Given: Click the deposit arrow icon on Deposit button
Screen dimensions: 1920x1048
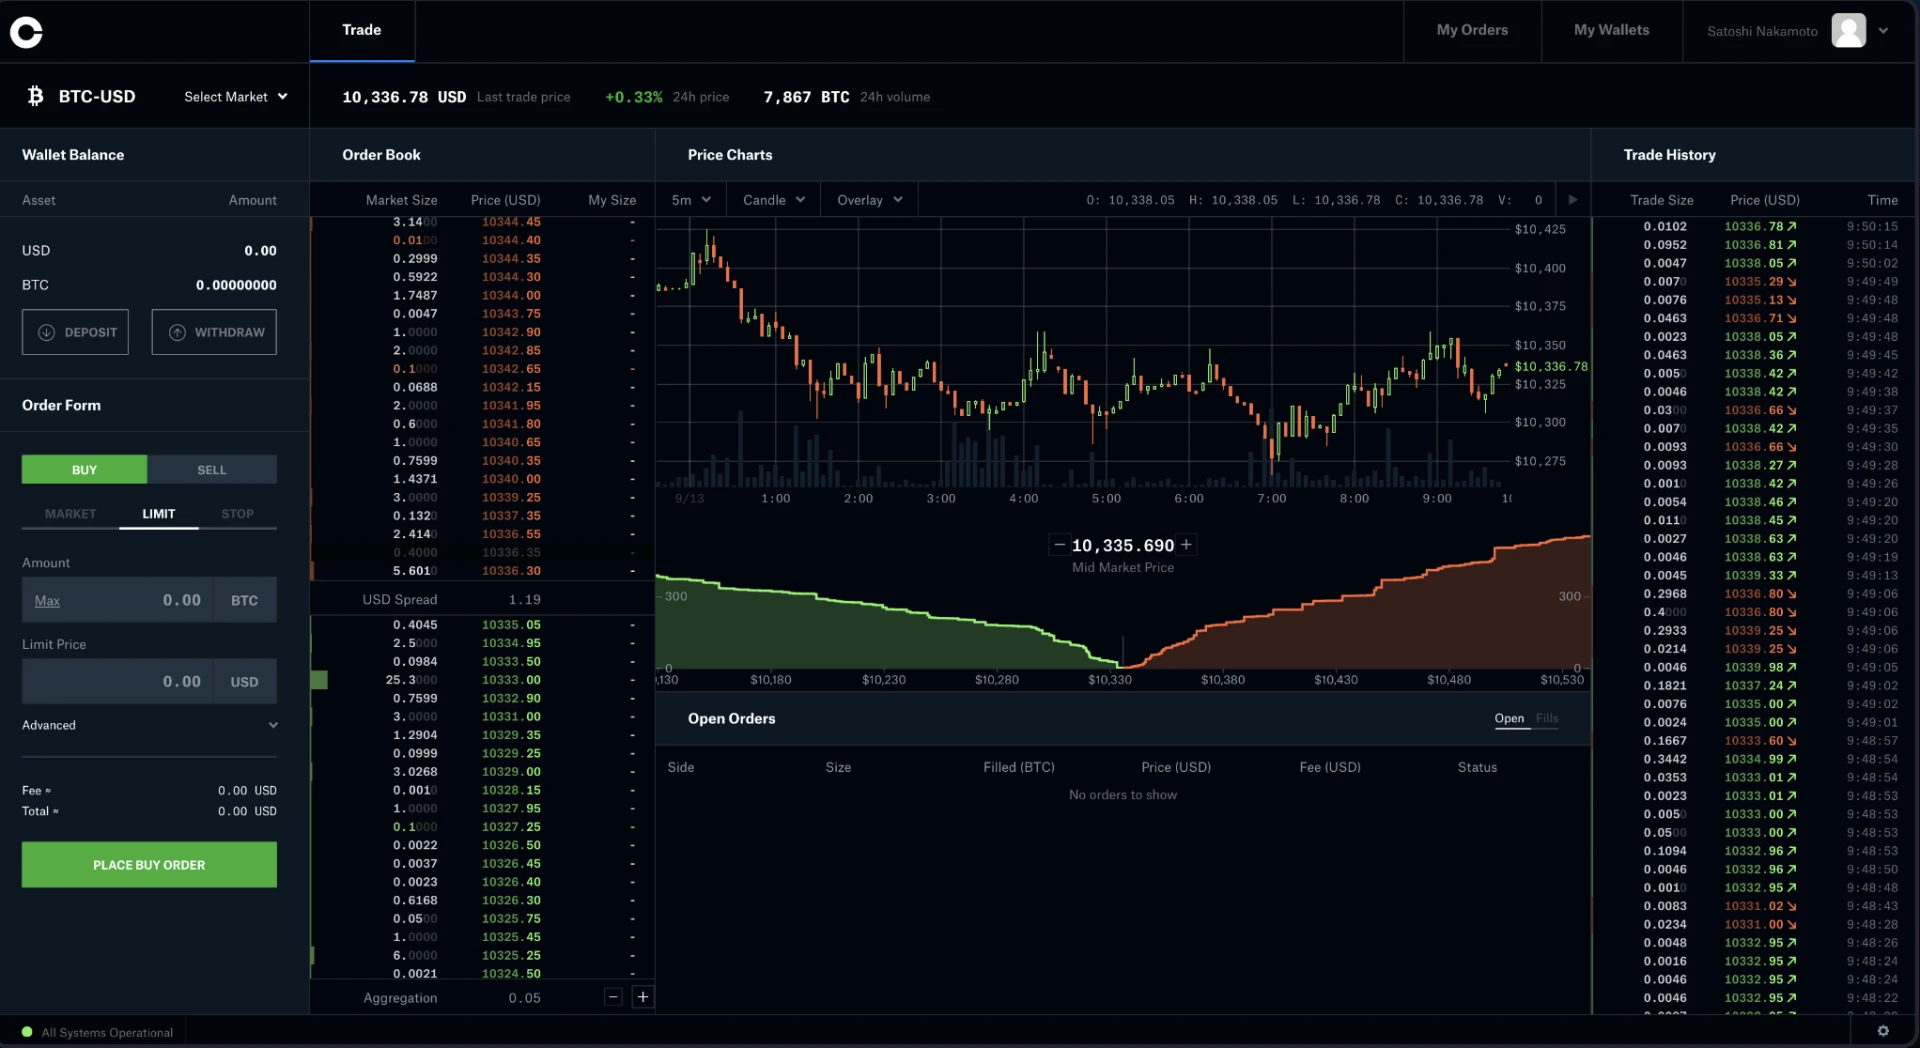Looking at the screenshot, I should pyautogui.click(x=46, y=331).
